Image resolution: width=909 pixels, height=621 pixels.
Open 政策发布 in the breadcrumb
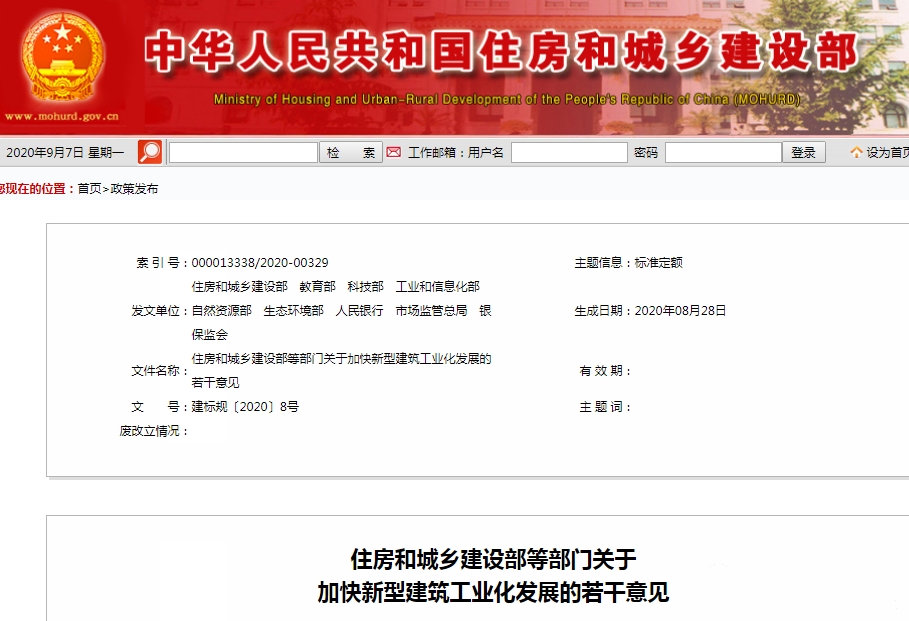click(x=134, y=189)
